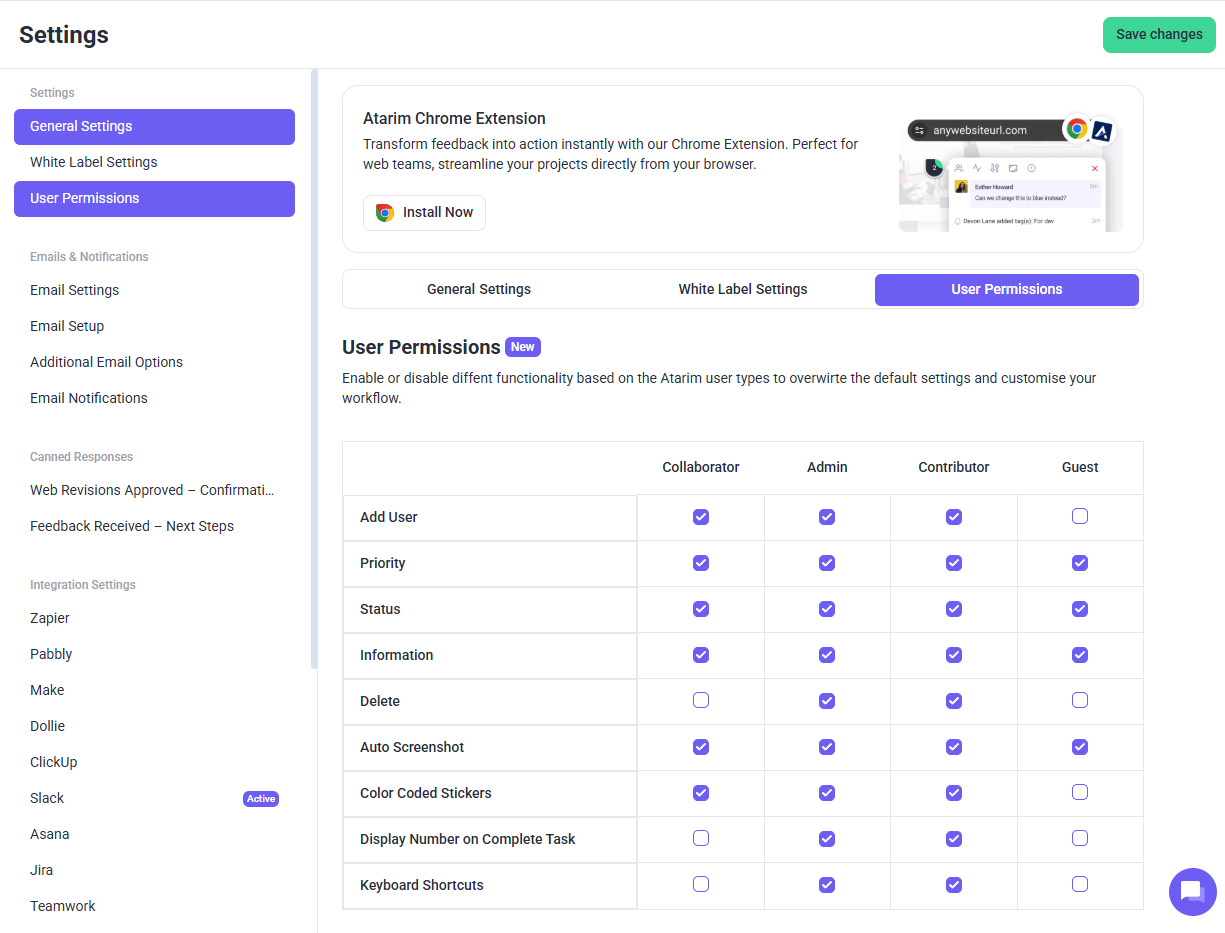Click the round Chrome icon in the preview image

click(1076, 129)
